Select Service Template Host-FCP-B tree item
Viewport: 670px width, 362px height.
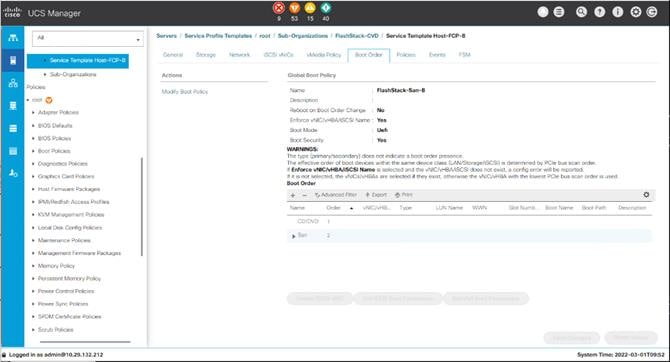[78, 61]
